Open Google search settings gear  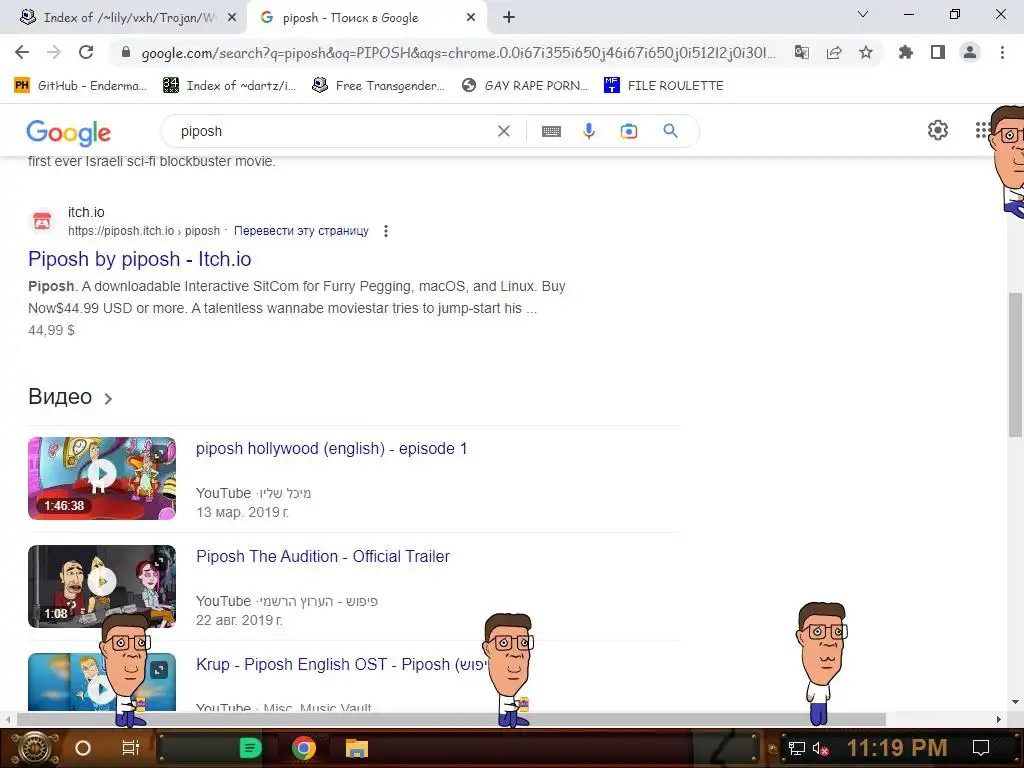pos(938,130)
